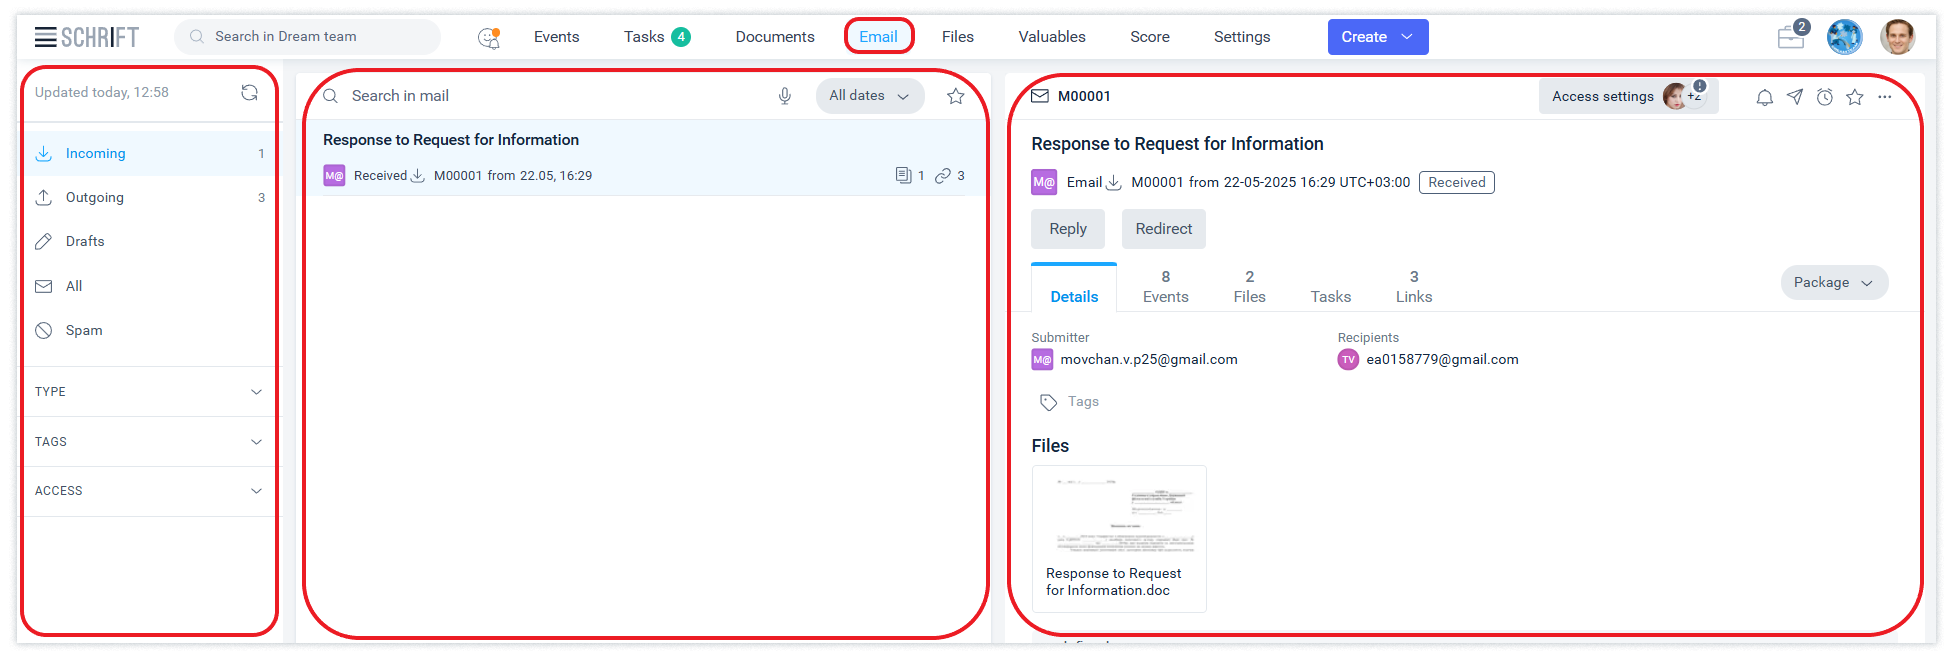The width and height of the screenshot is (1952, 658).
Task: Open the Package dropdown
Action: pyautogui.click(x=1833, y=283)
